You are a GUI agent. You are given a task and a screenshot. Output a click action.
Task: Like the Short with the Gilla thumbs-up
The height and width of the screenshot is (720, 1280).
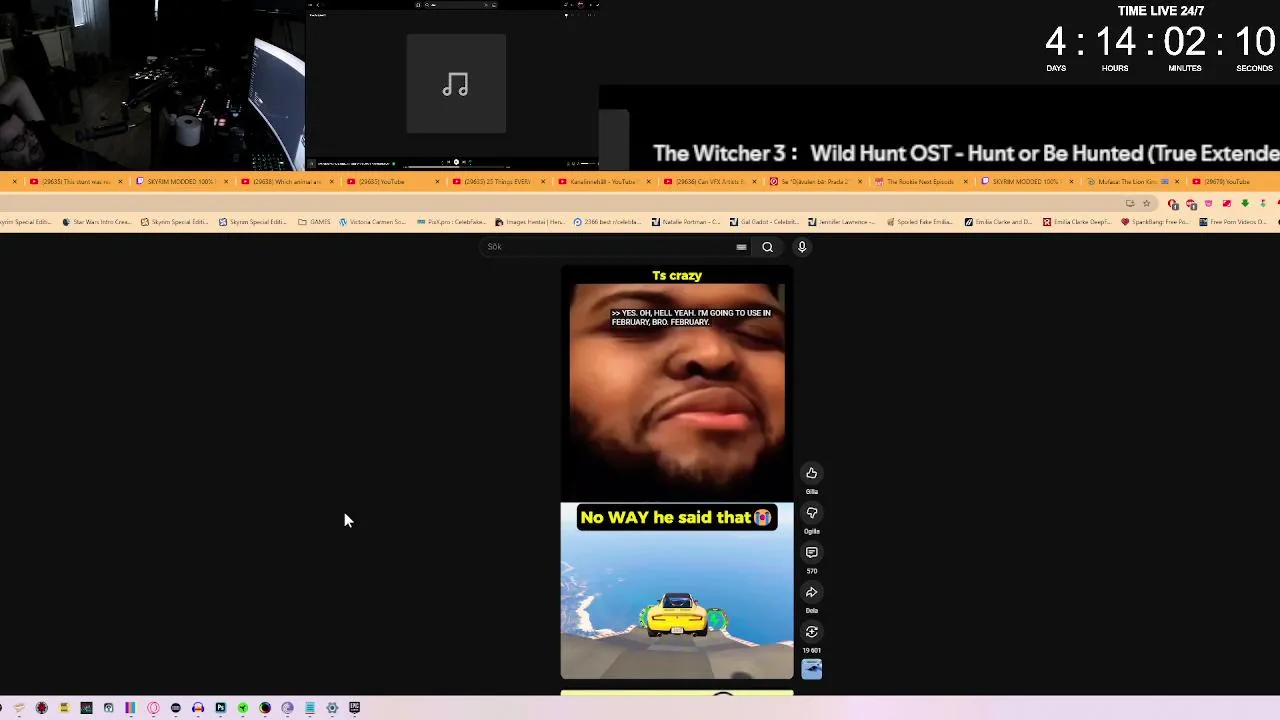811,473
